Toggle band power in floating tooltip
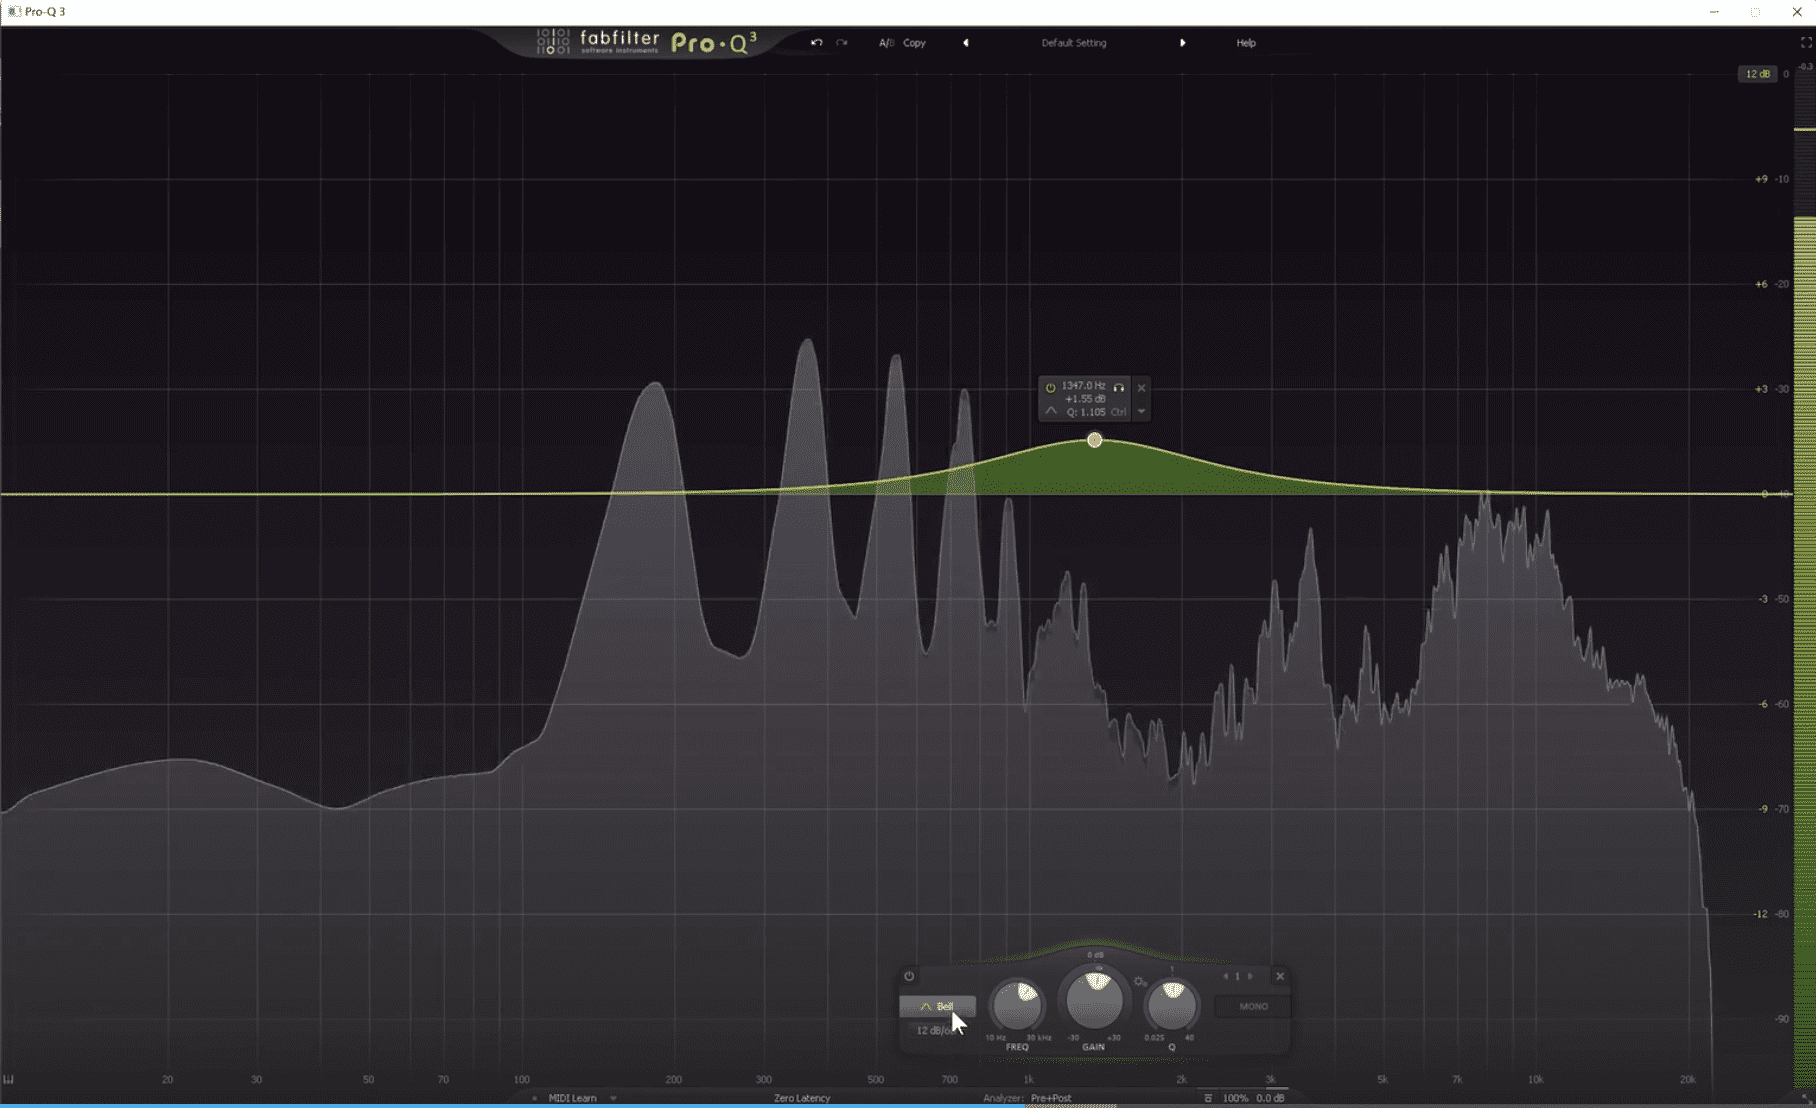The height and width of the screenshot is (1108, 1816). pyautogui.click(x=1050, y=387)
